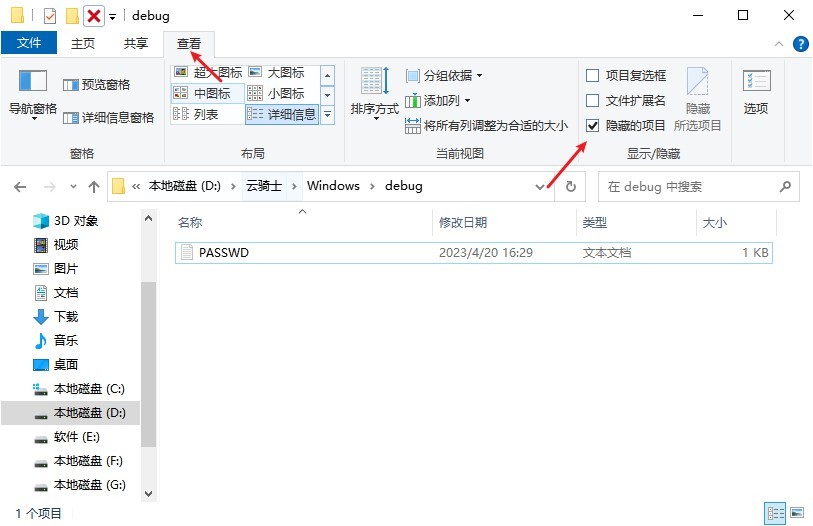813x526 pixels.
Task: Open 图片 in navigation pane
Action: pos(57,268)
